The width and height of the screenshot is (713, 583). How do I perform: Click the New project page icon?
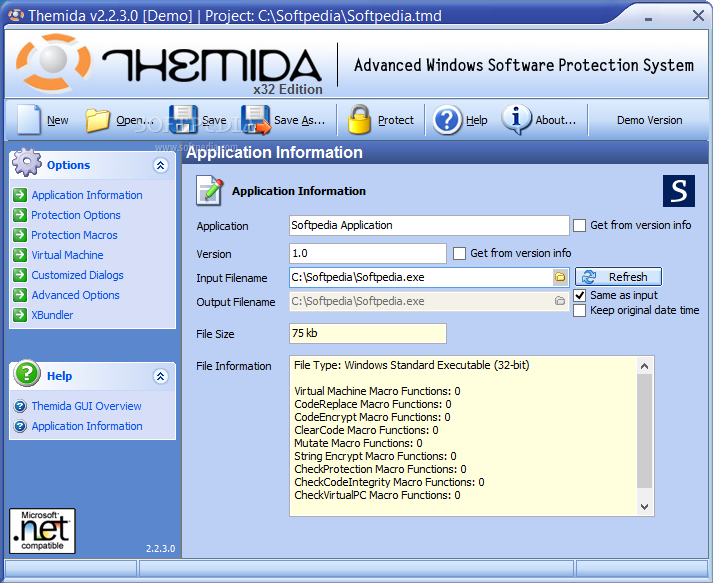coord(29,120)
